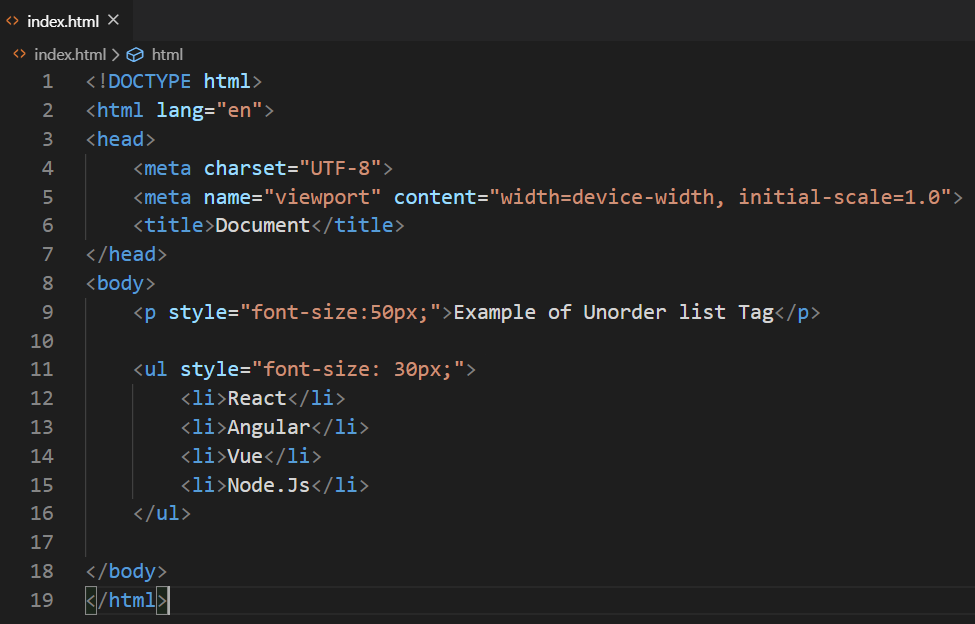This screenshot has height=624, width=975.
Task: Click the text Example of Unorder list Tag
Action: (614, 312)
